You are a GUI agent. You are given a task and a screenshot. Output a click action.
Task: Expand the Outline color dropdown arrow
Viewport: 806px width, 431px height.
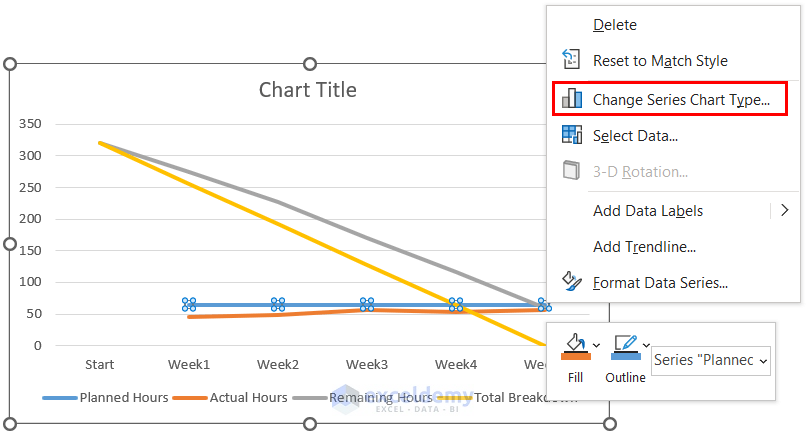[x=647, y=346]
